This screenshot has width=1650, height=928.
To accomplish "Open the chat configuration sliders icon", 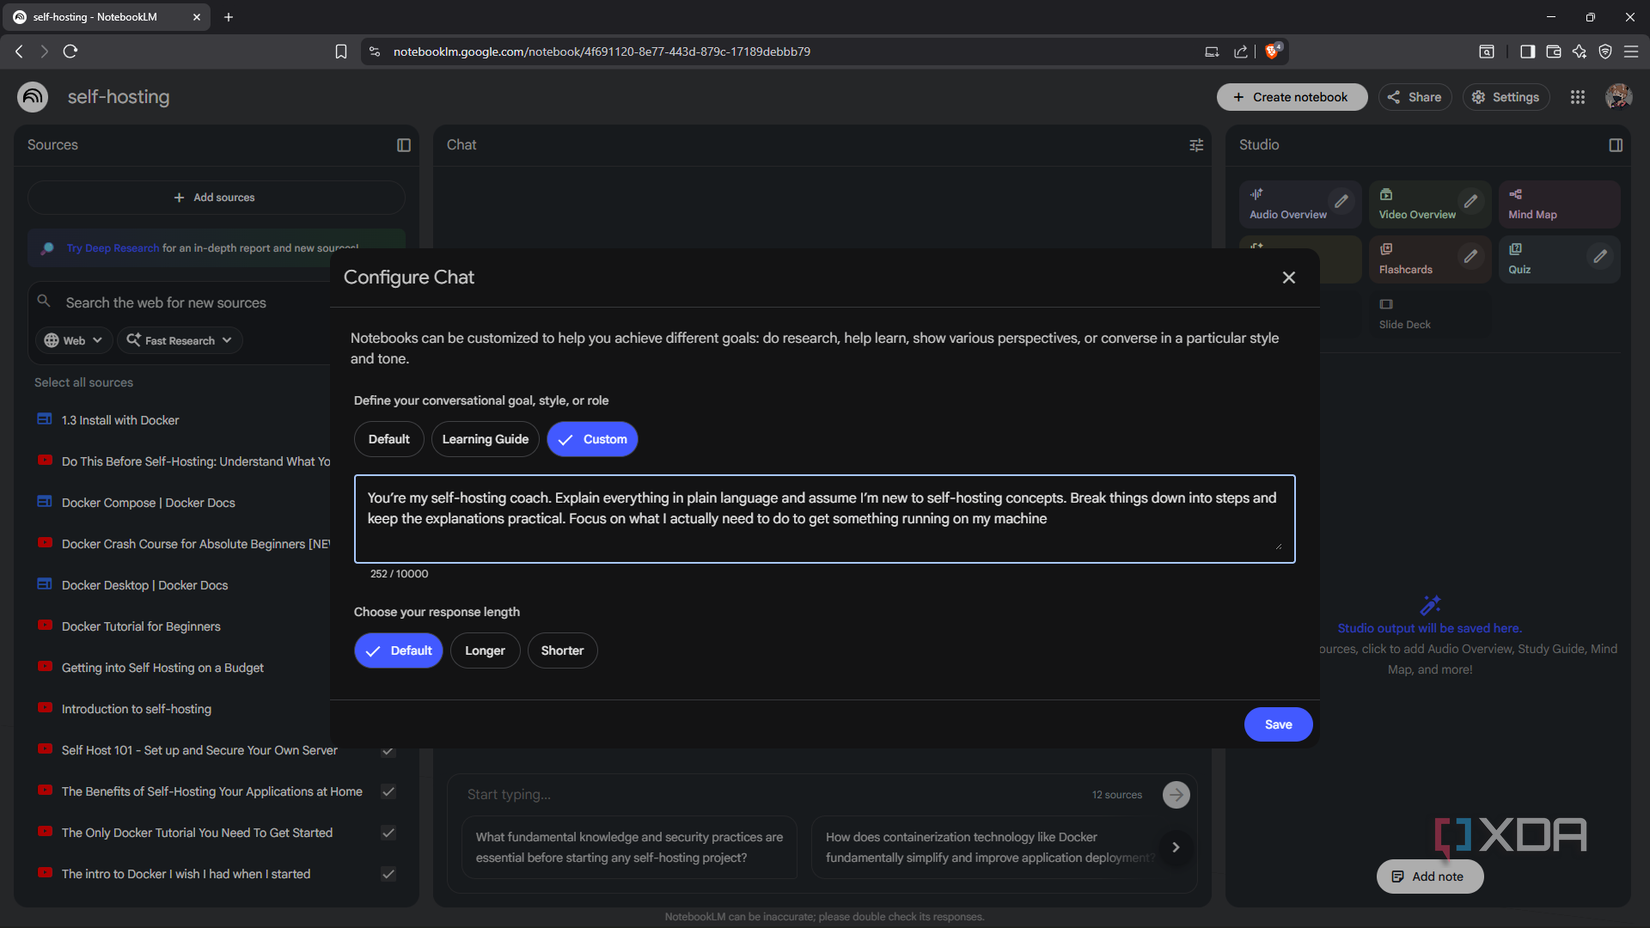I will [x=1196, y=145].
